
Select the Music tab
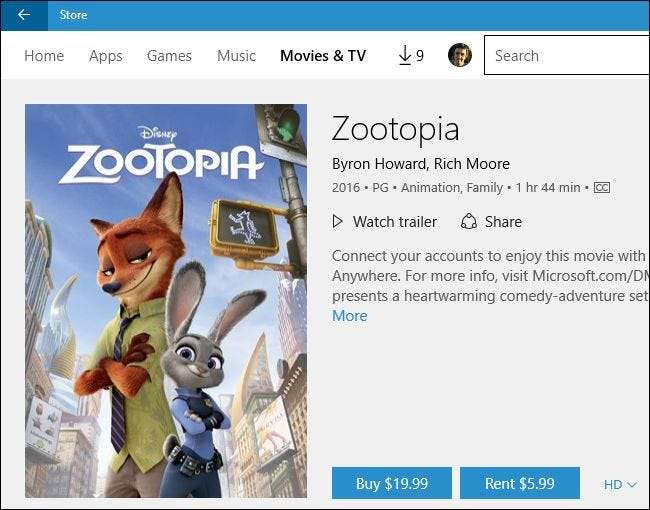point(236,56)
